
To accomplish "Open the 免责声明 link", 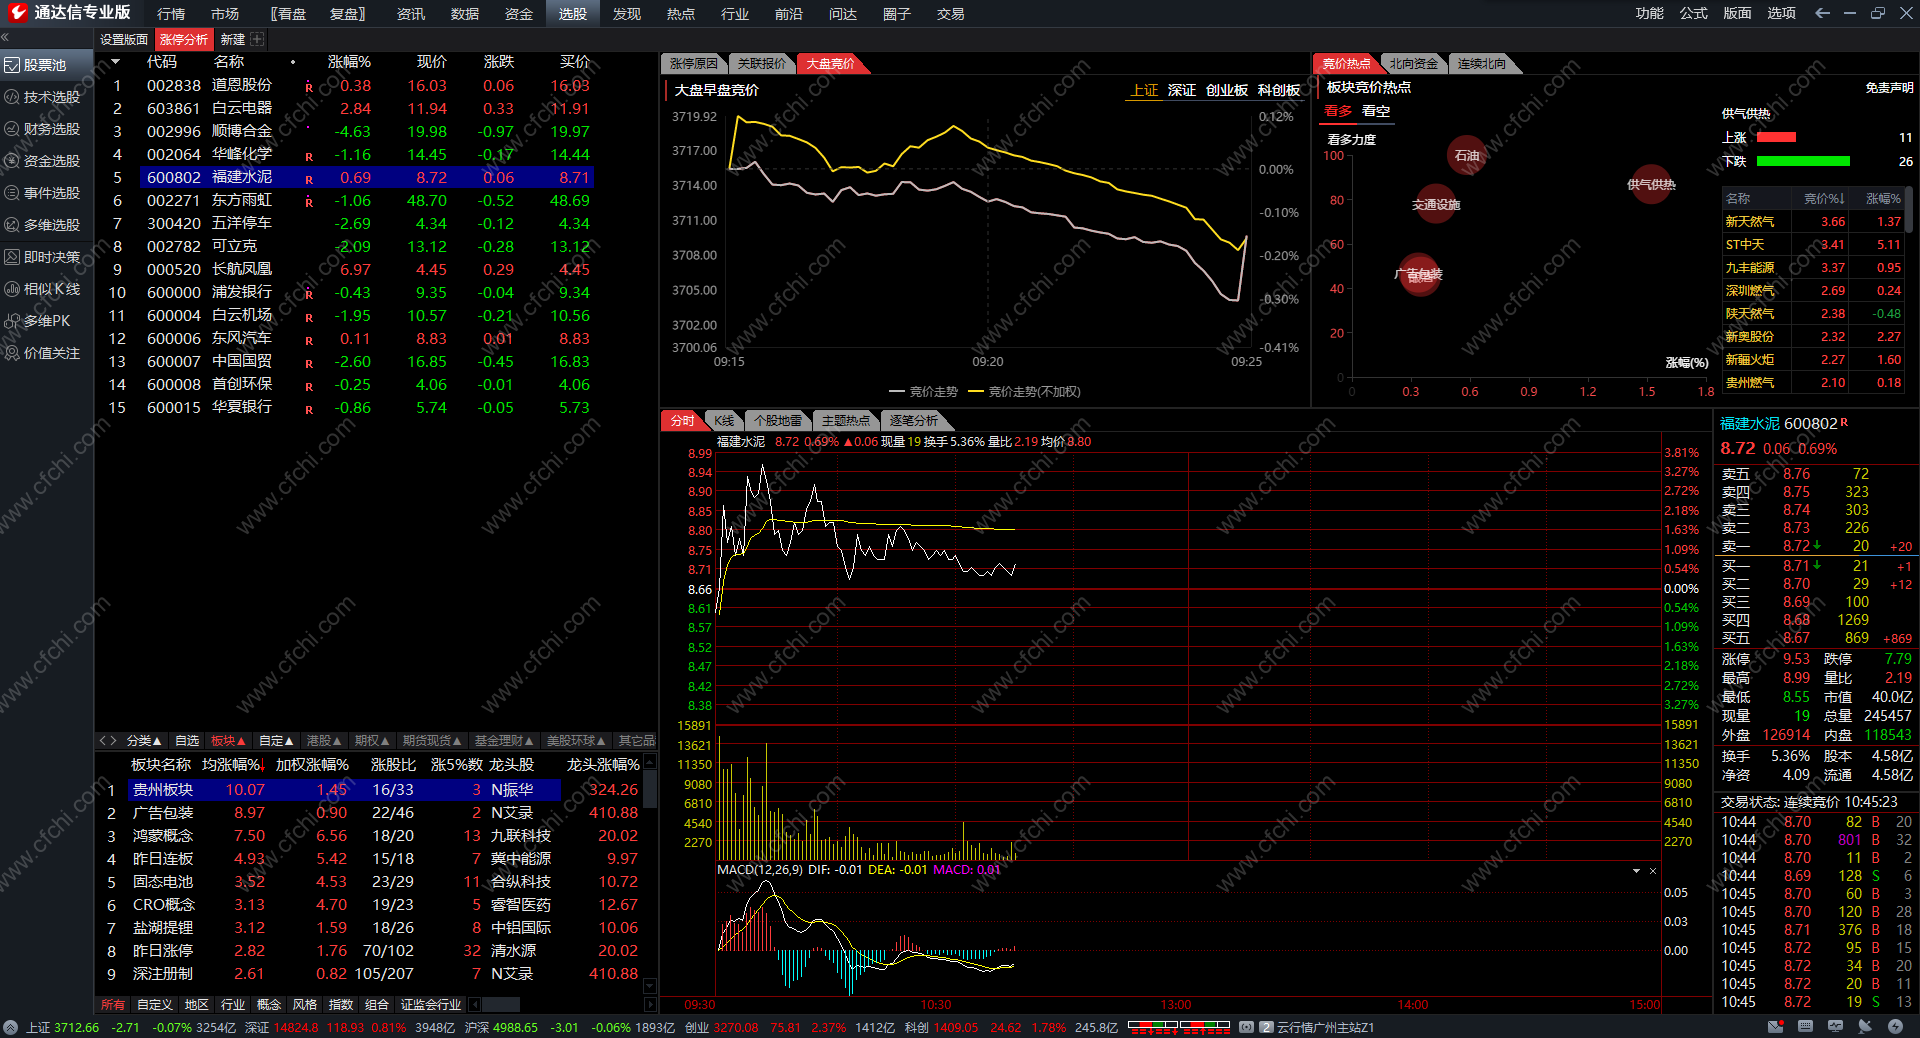I will [x=1889, y=88].
